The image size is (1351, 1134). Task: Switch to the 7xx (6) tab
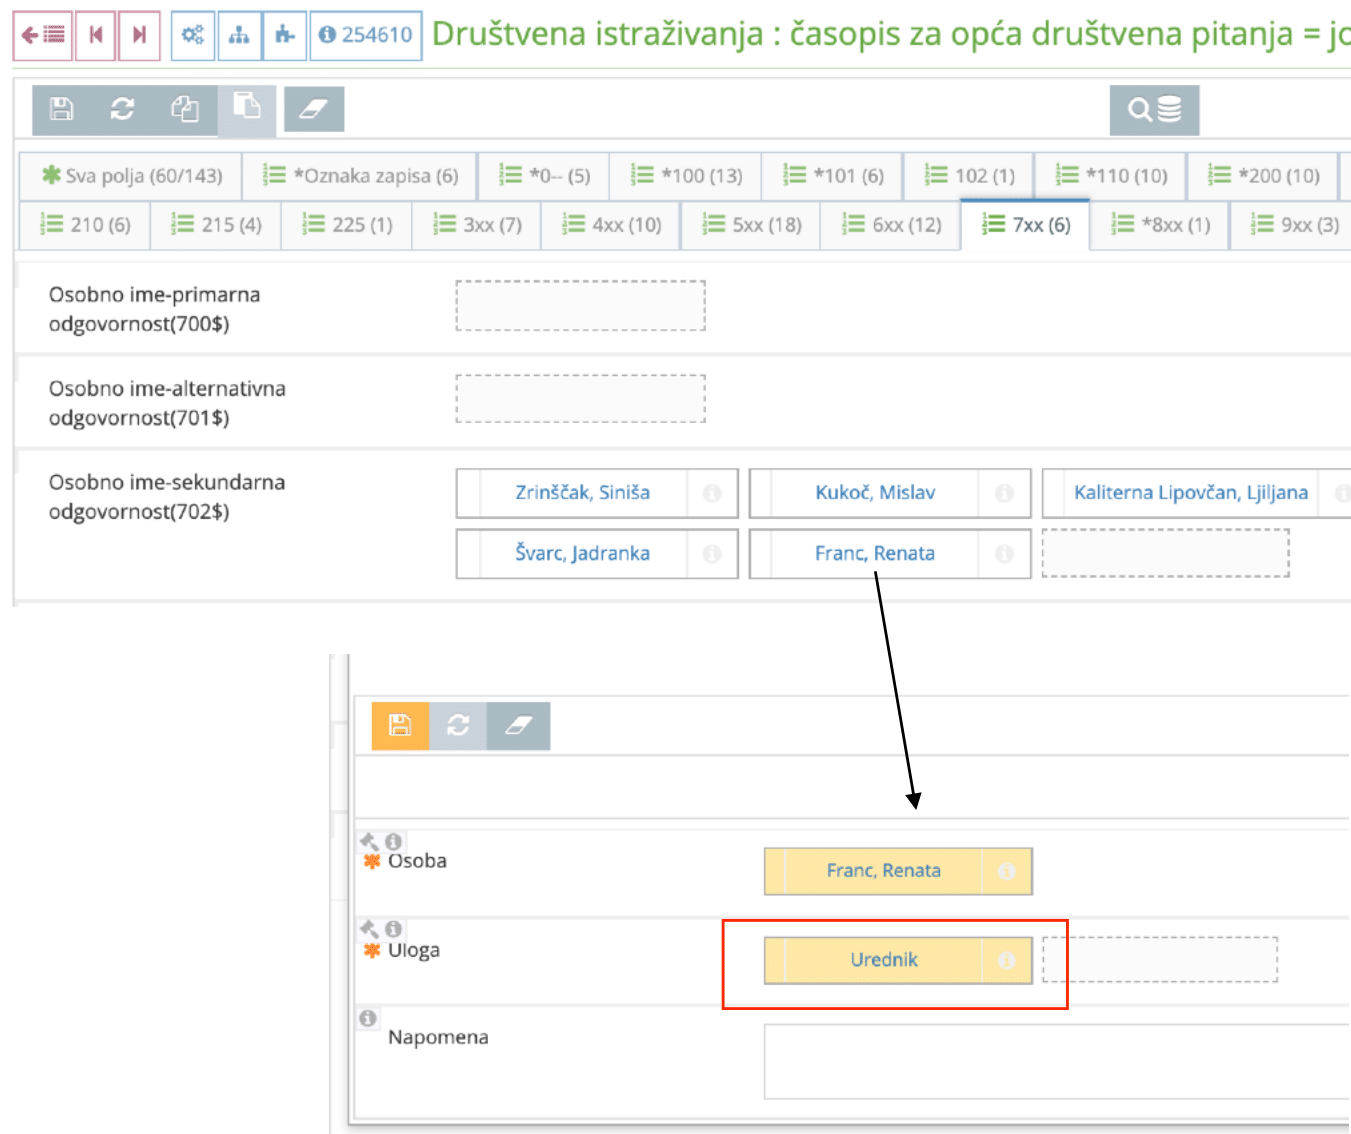(1025, 225)
